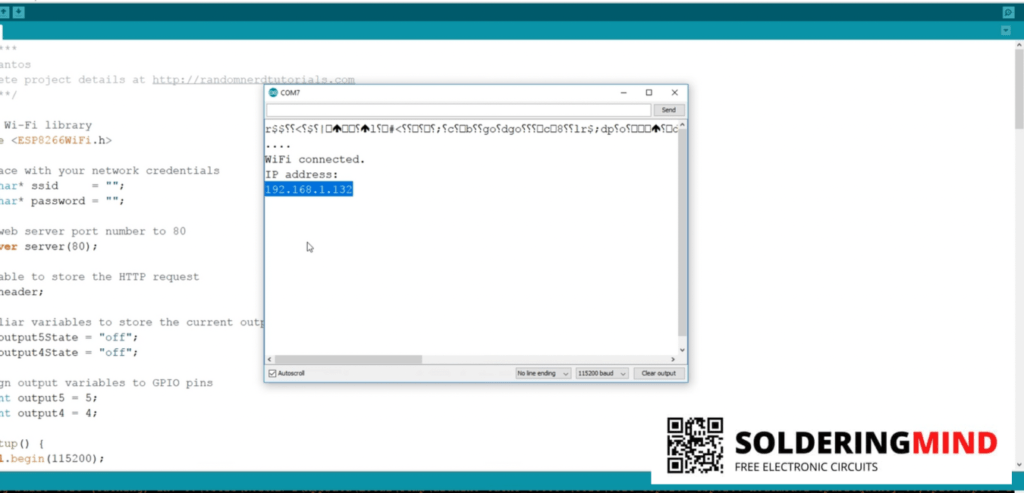Click the Open sketch up-arrow icon

tap(4, 12)
